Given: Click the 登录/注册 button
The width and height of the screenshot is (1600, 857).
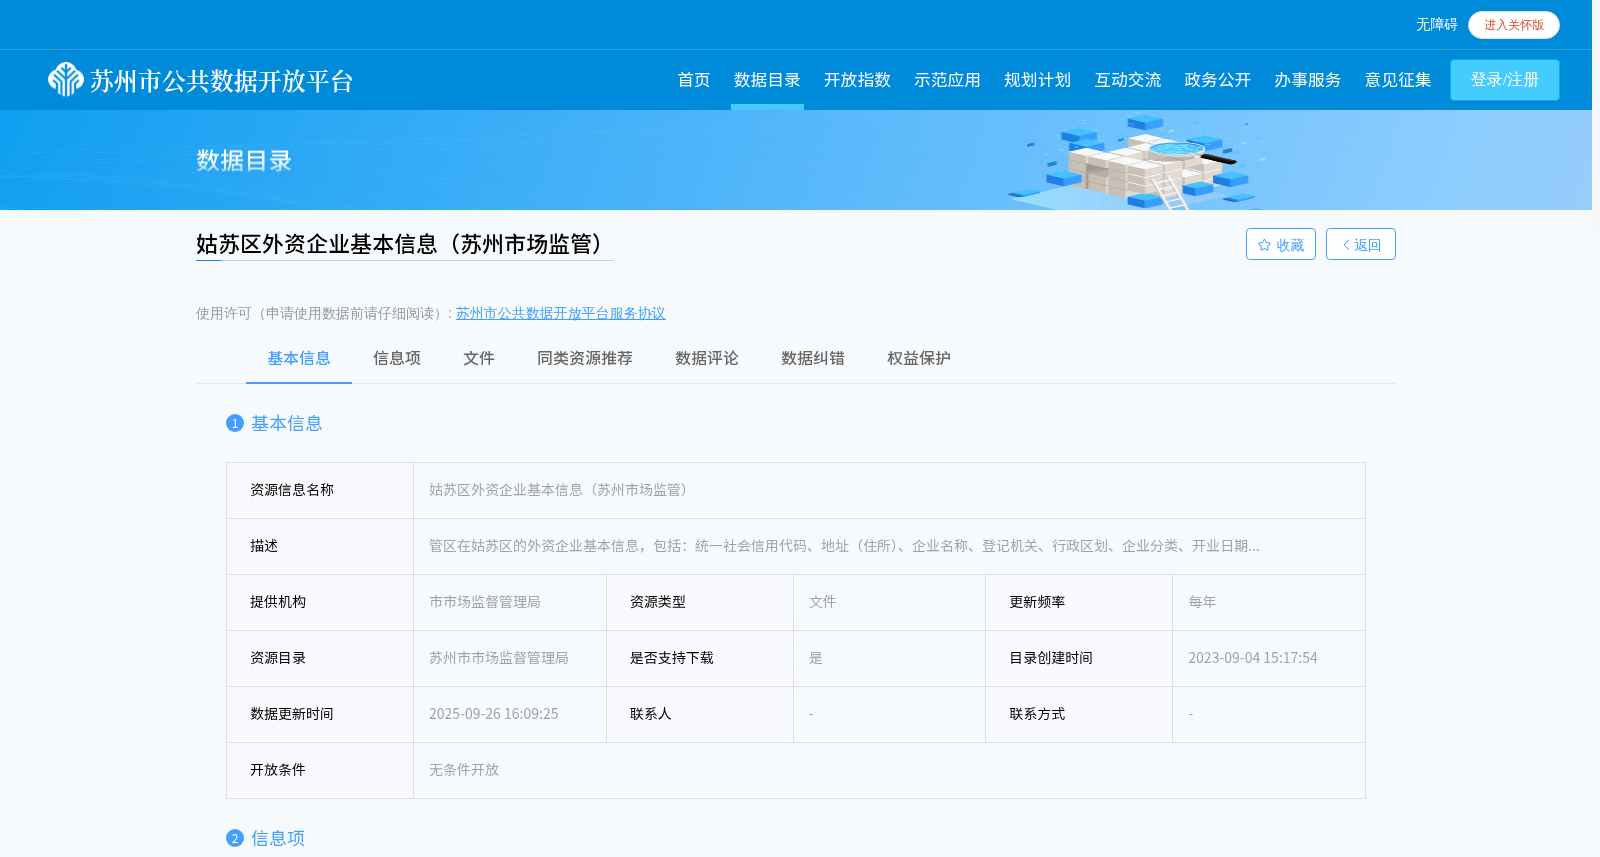Looking at the screenshot, I should [x=1505, y=80].
